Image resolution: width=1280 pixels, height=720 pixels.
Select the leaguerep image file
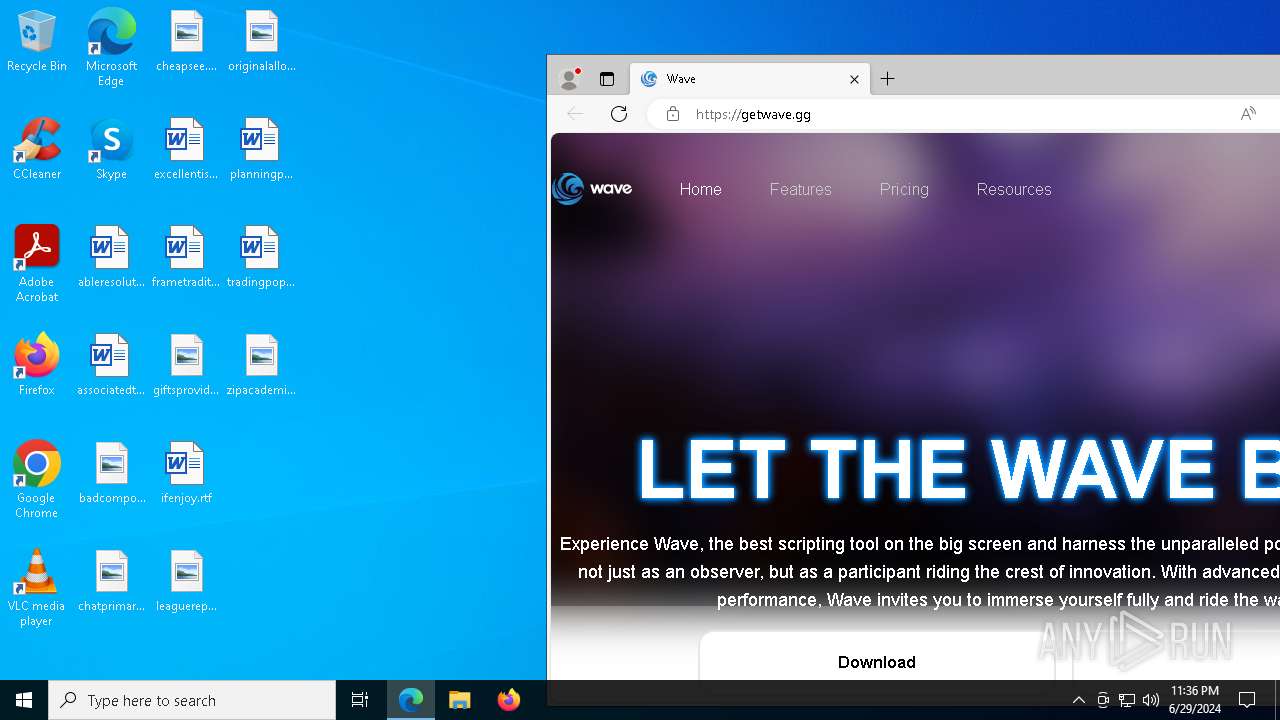186,581
